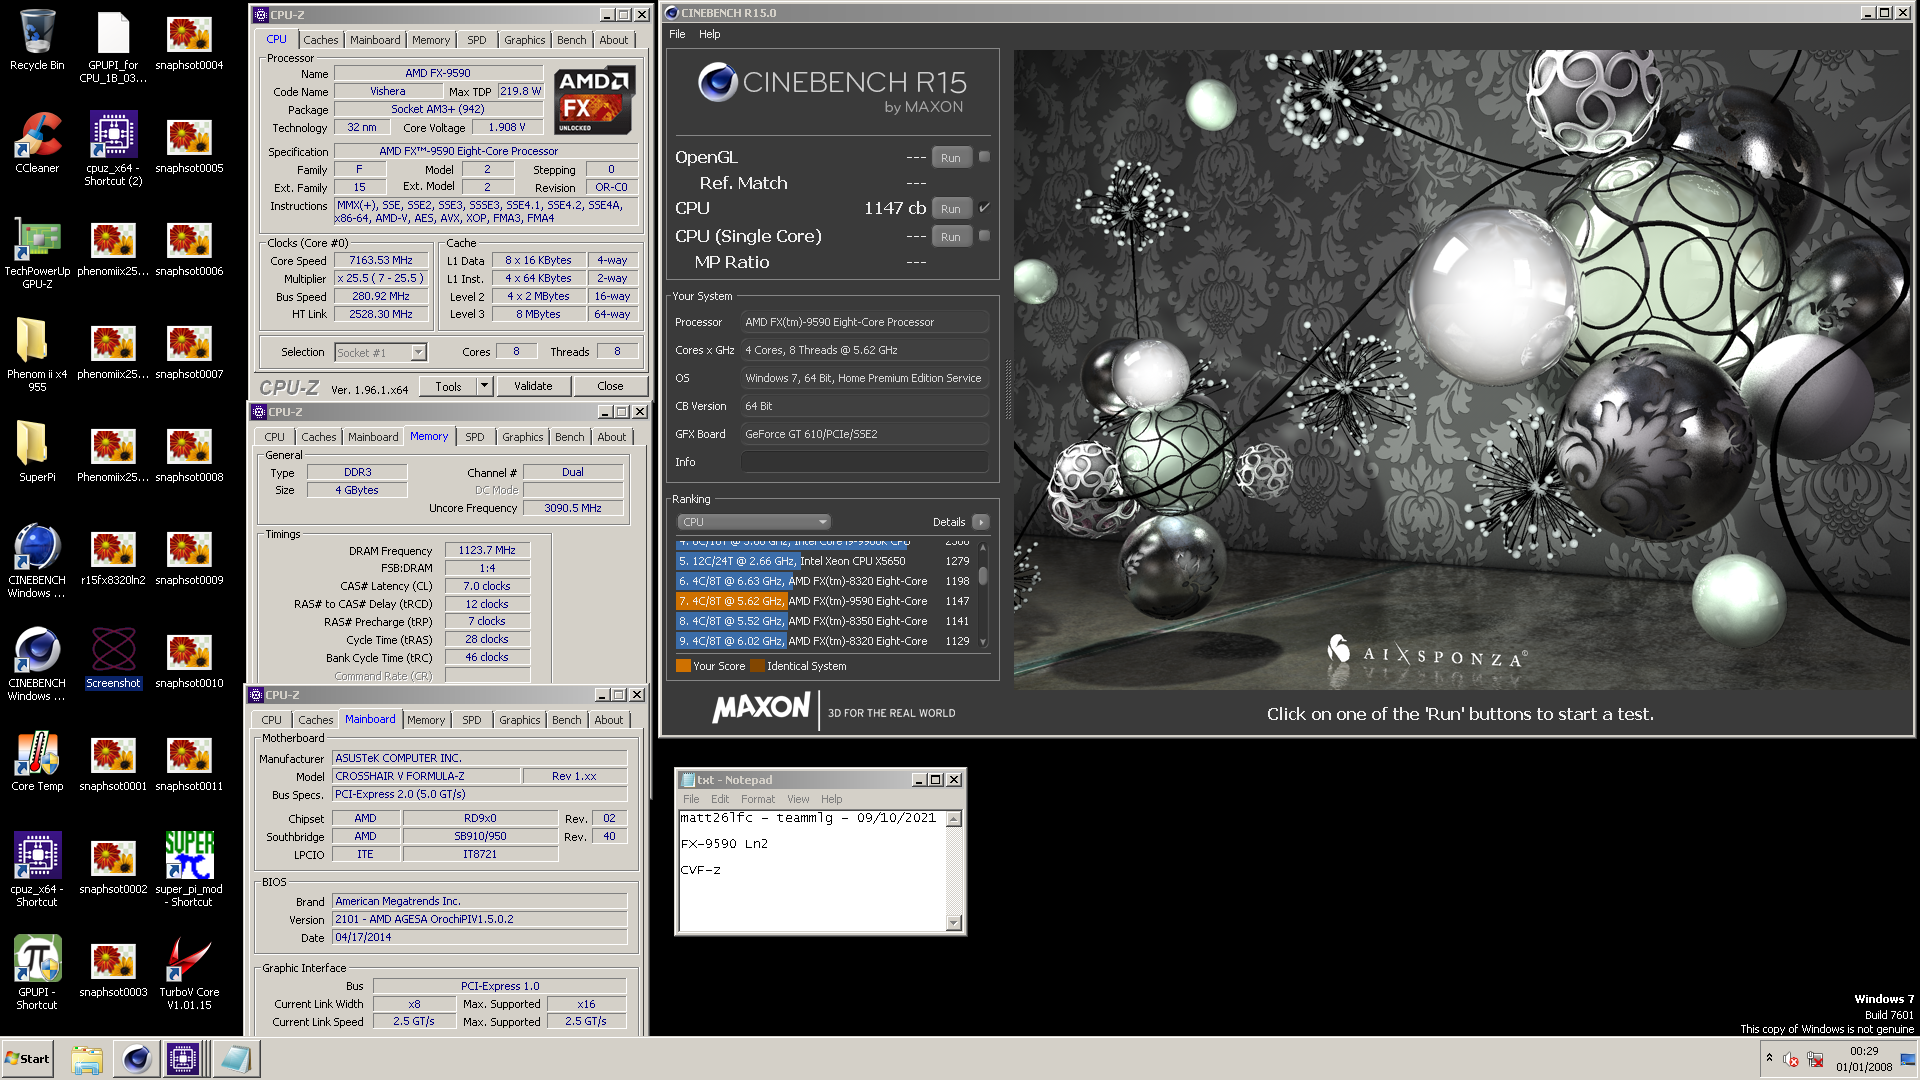Click the Close button in CPU-Z
1920x1080 pixels.
[x=610, y=386]
